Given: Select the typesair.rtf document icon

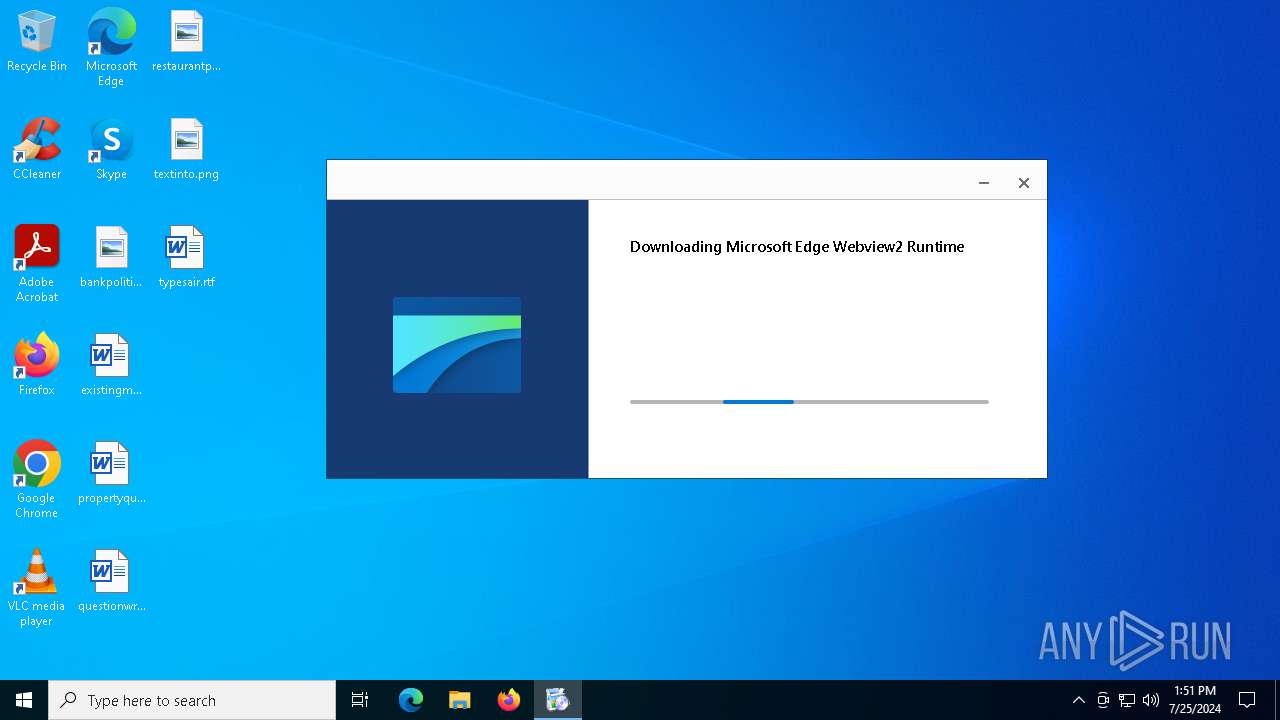Looking at the screenshot, I should pos(186,258).
